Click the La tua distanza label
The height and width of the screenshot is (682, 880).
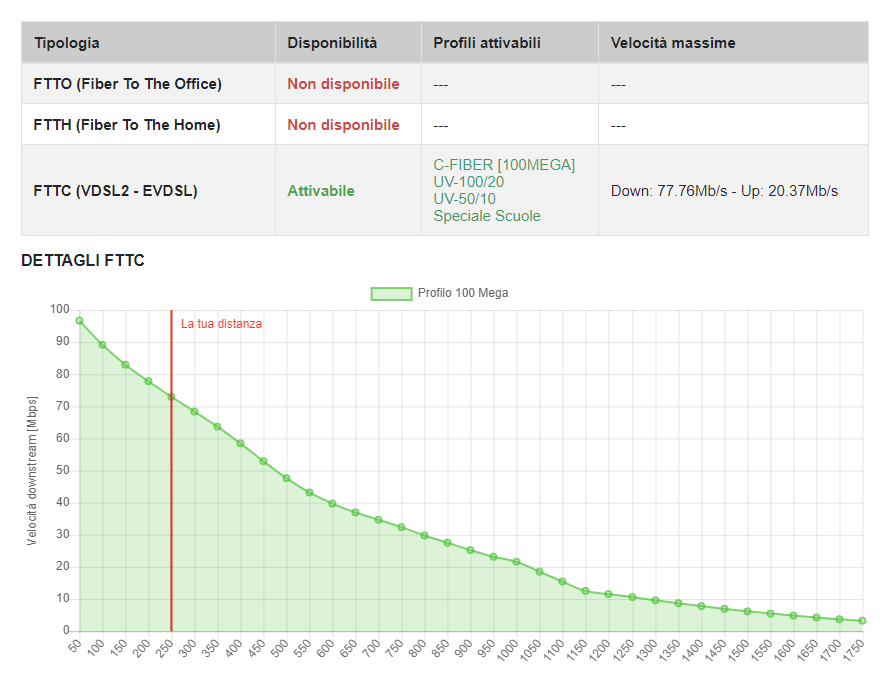tap(221, 324)
